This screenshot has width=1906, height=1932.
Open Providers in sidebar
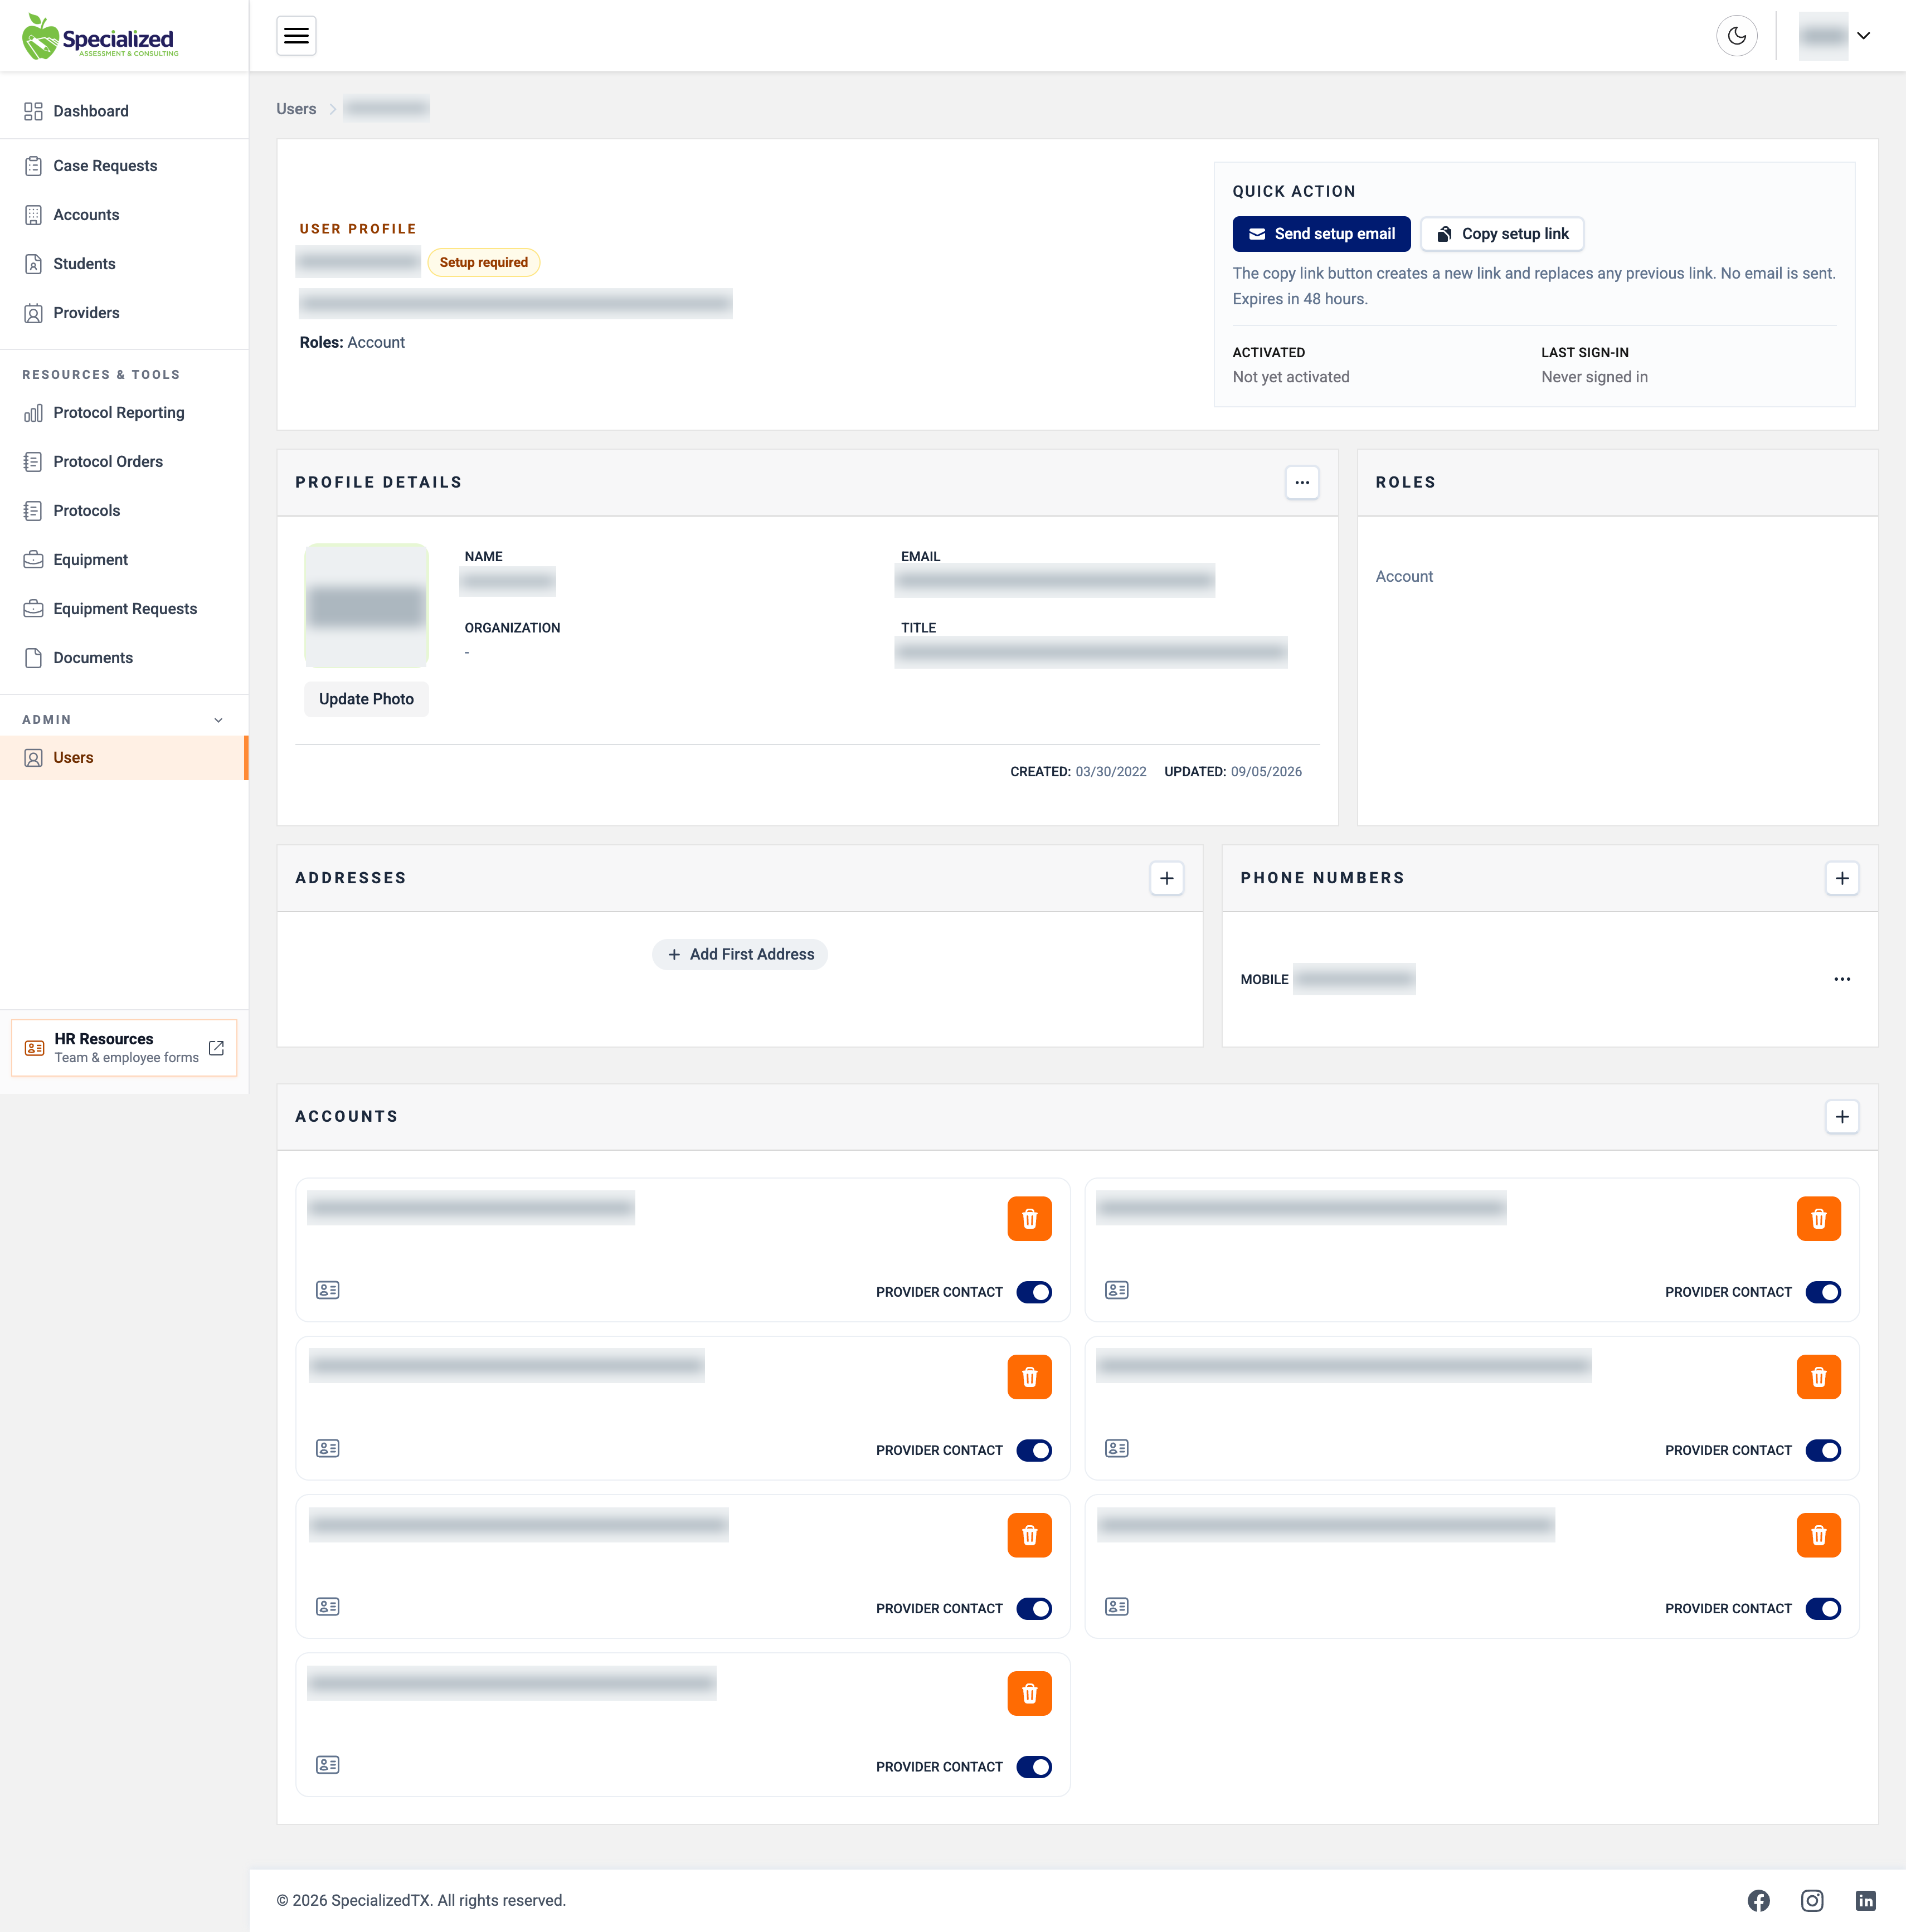[x=124, y=313]
